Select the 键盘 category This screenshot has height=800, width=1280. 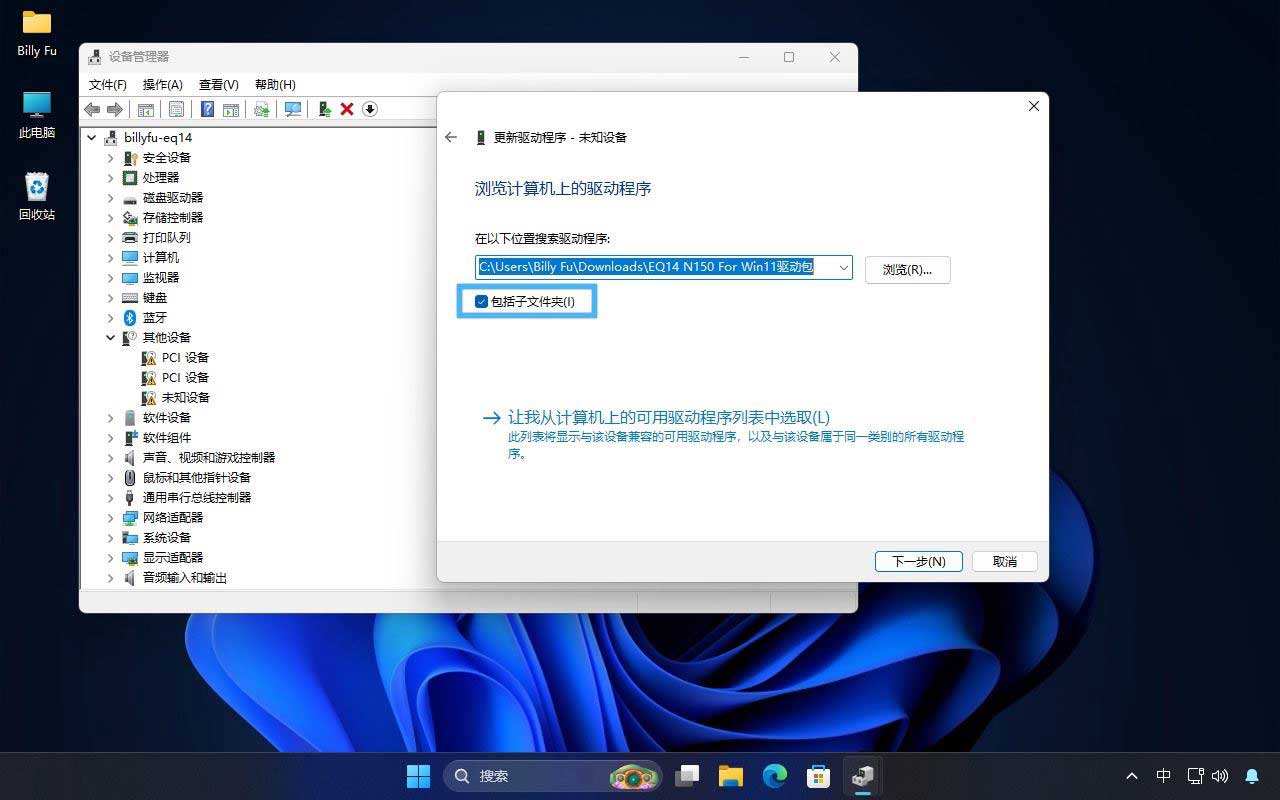[x=154, y=298]
